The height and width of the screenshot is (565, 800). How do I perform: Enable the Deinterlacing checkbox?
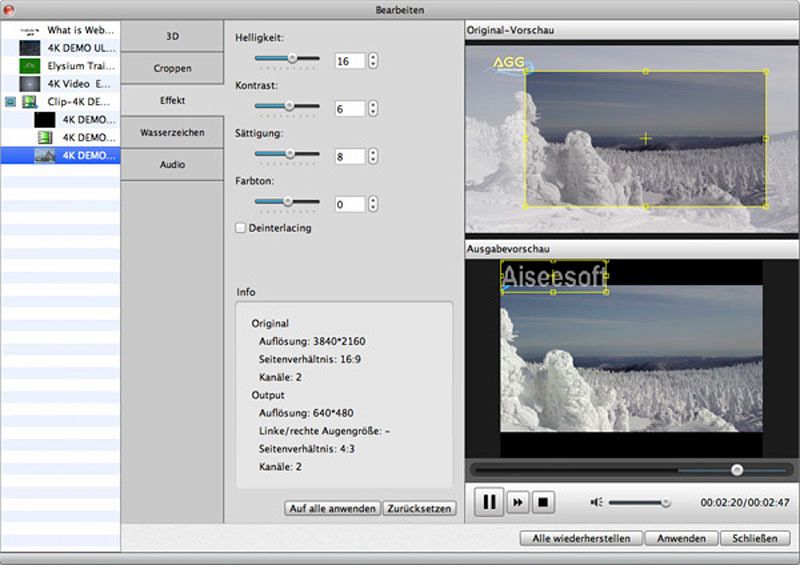coord(240,228)
